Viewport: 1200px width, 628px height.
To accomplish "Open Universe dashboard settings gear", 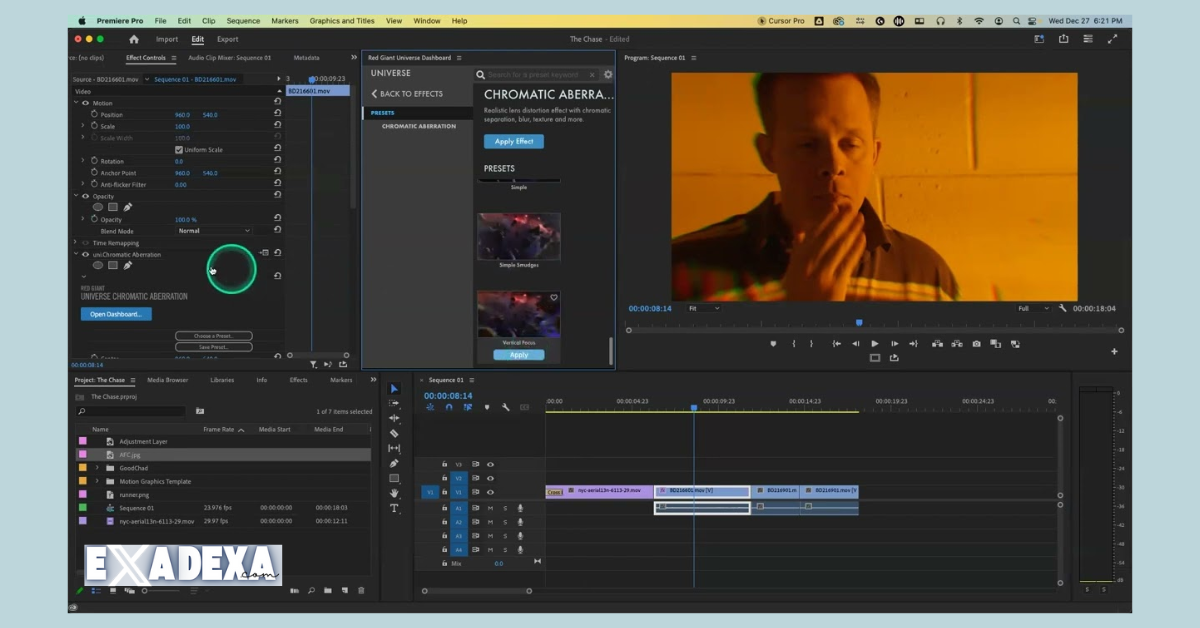I will [608, 75].
